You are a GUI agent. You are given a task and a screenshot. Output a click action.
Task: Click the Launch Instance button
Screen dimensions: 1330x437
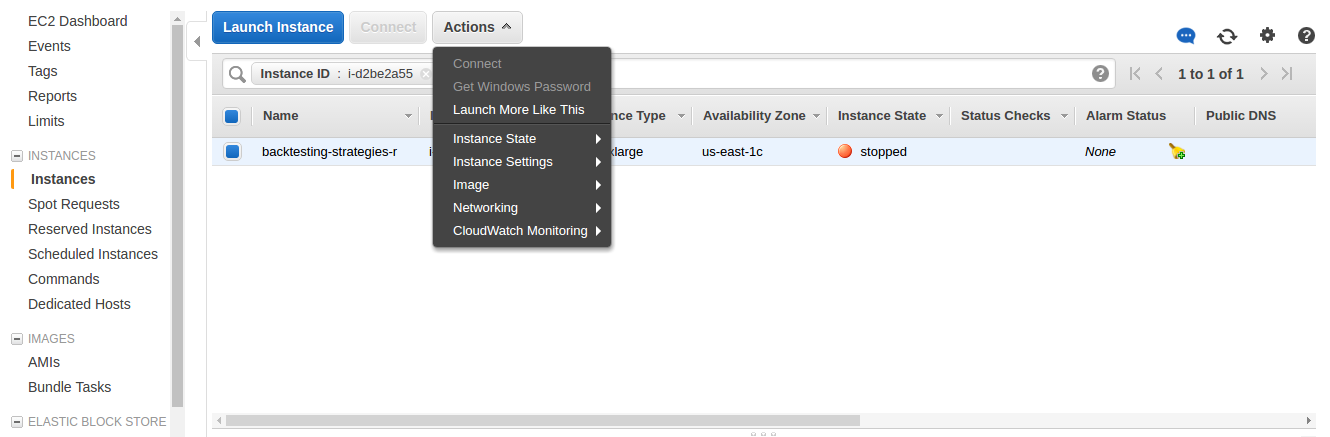[278, 27]
